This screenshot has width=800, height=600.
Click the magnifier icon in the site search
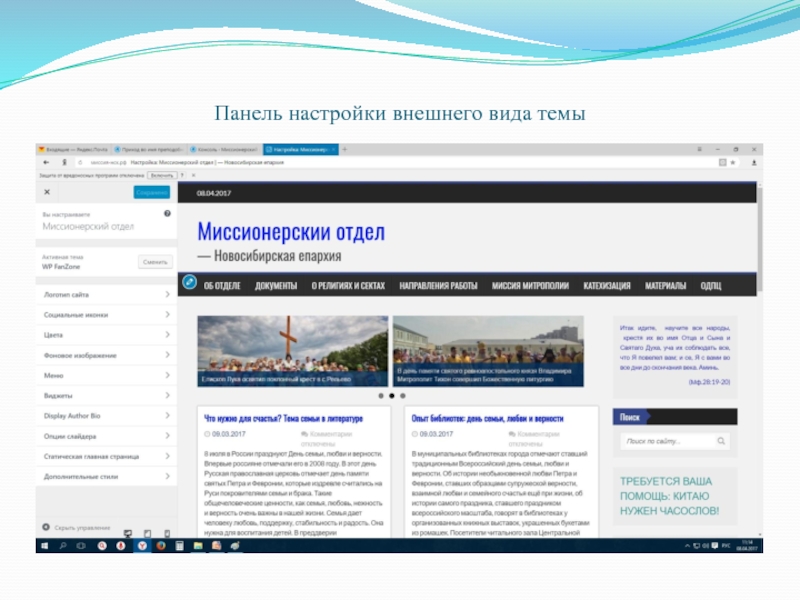721,441
